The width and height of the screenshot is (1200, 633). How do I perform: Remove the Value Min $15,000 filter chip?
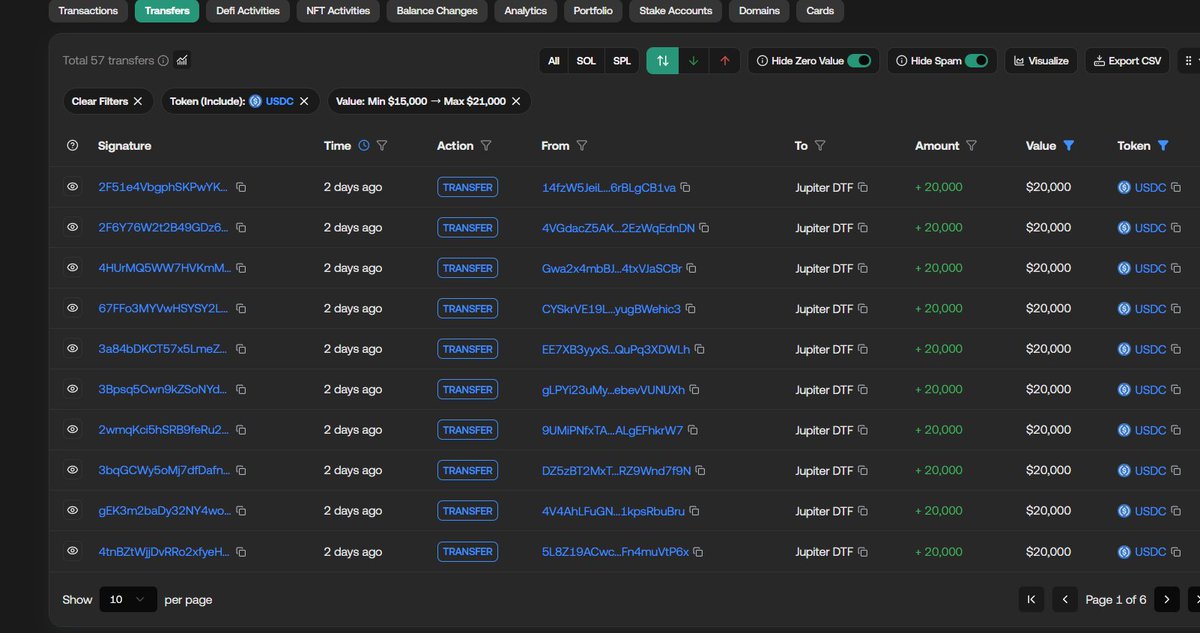[x=516, y=101]
